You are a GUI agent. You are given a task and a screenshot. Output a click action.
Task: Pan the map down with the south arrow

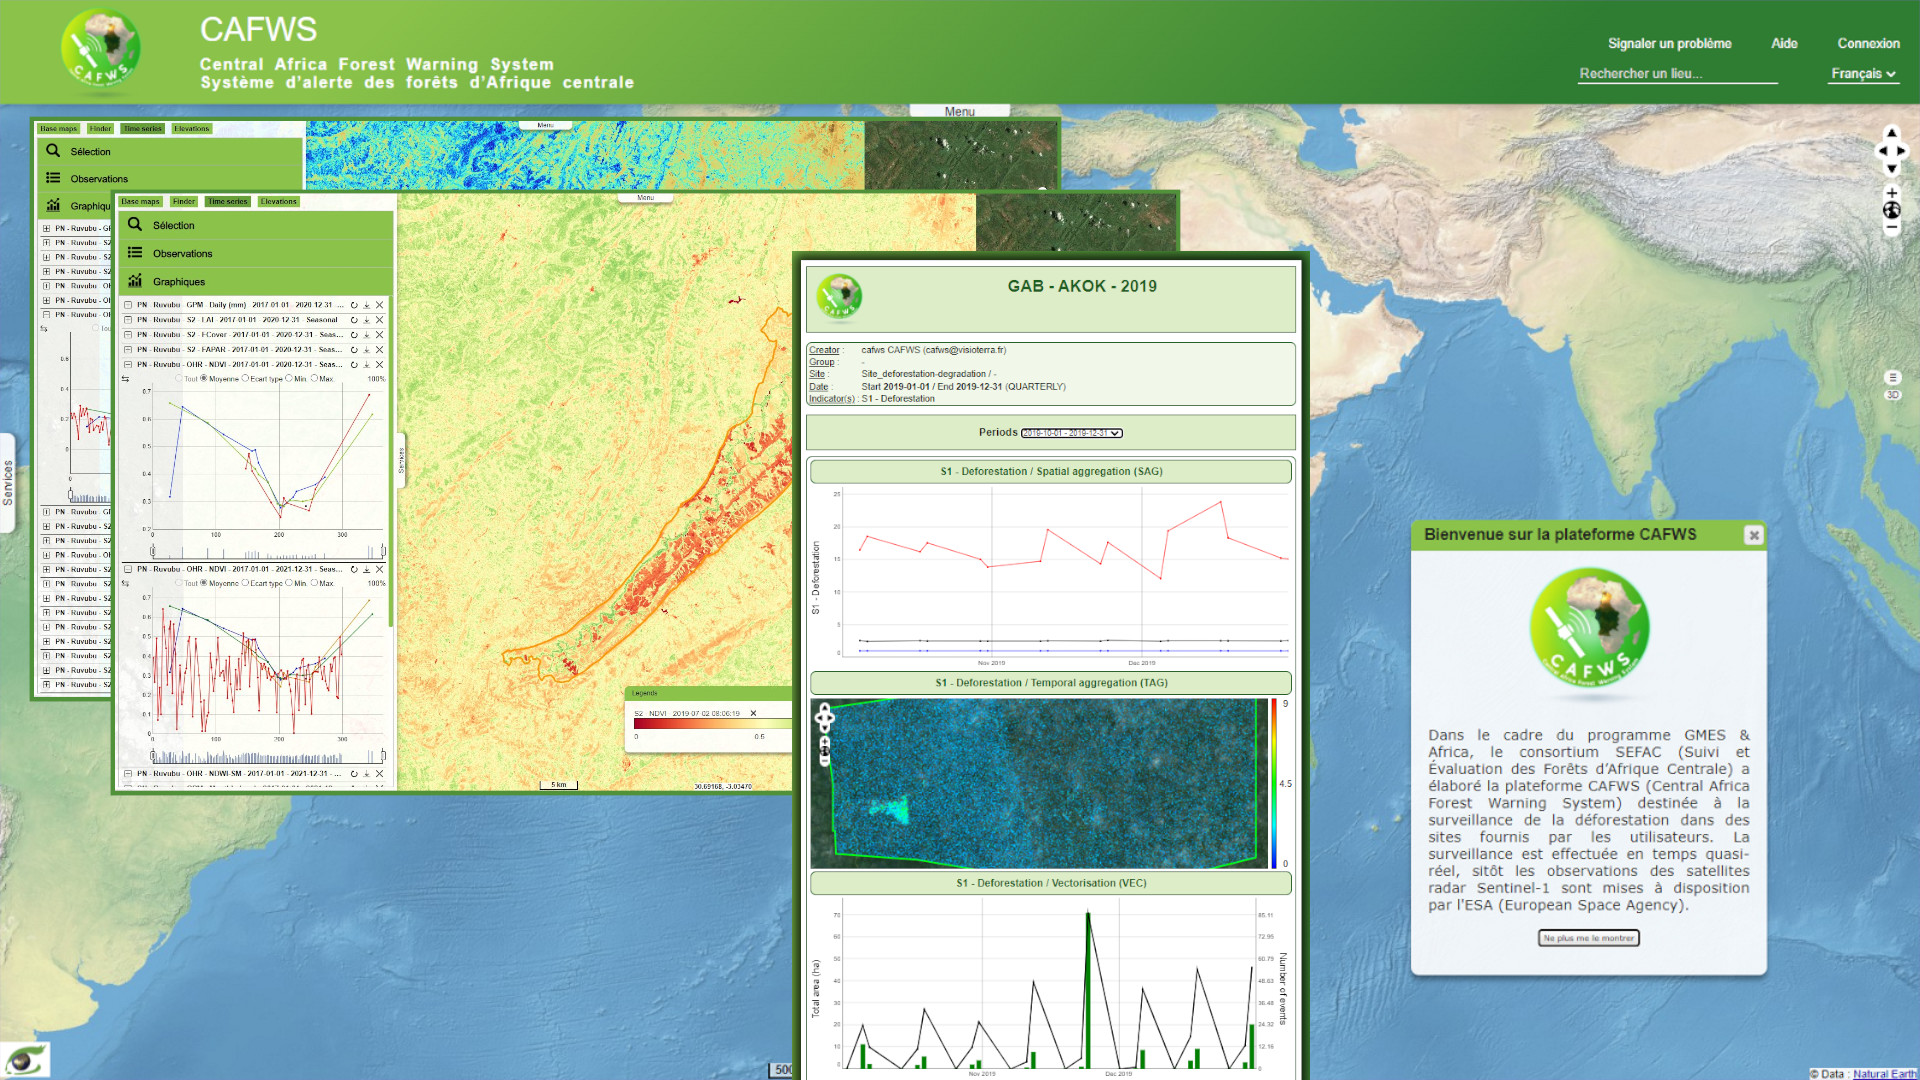tap(1891, 169)
